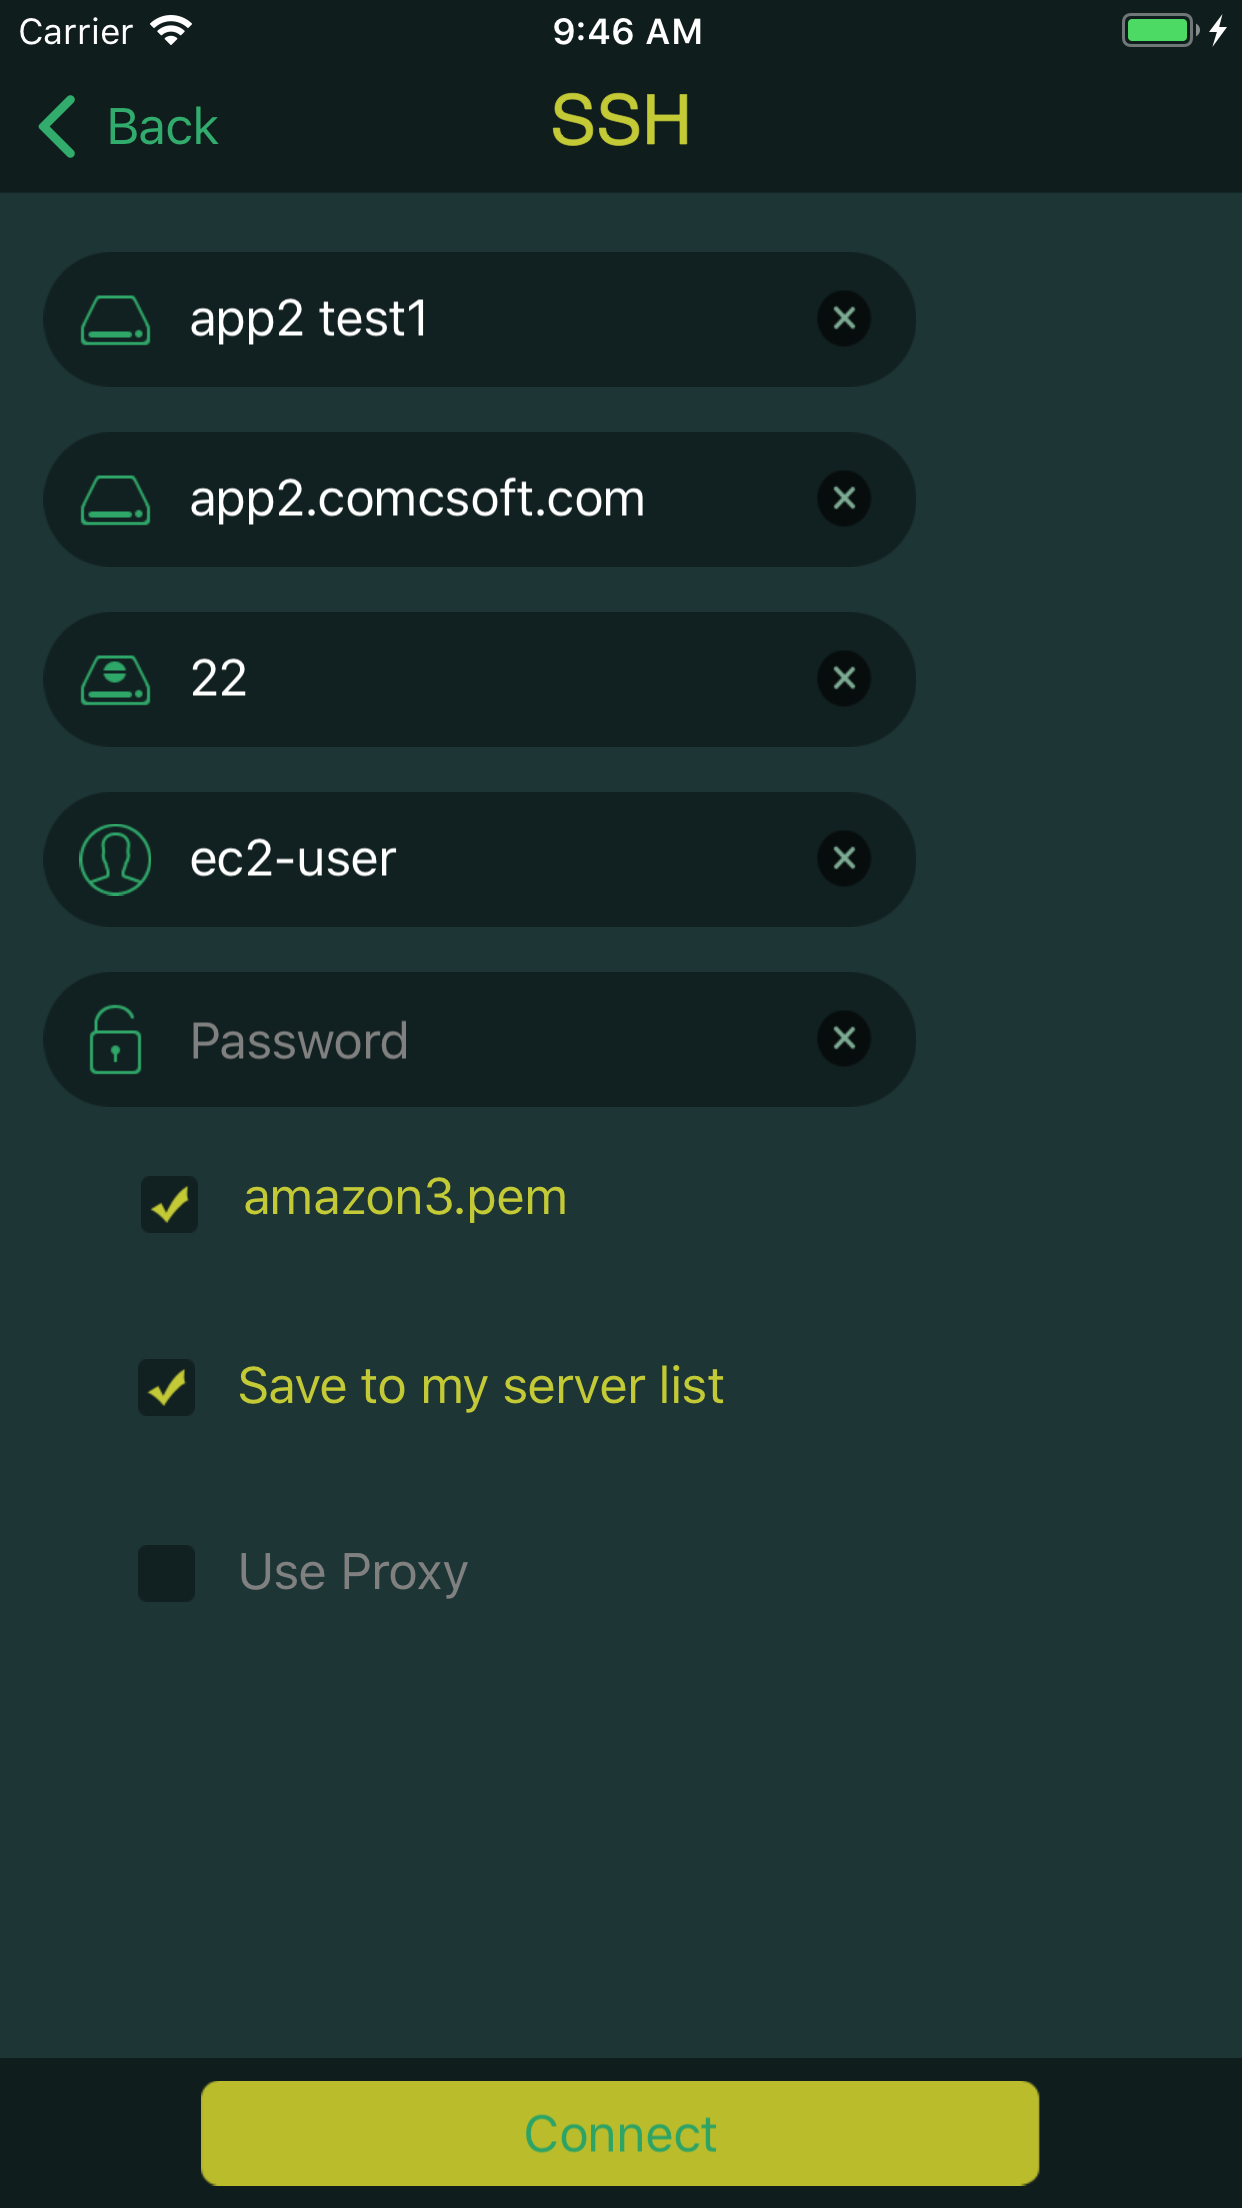The image size is (1242, 2208).
Task: Disable Save to my server list
Action: tap(166, 1388)
